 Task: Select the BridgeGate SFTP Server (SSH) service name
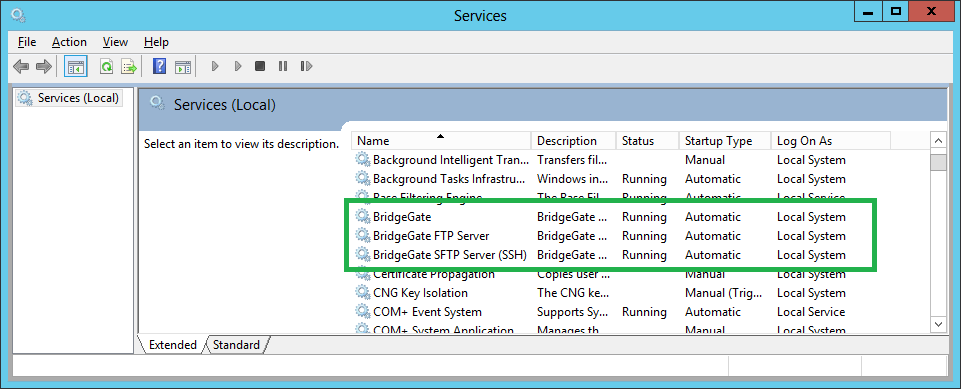(450, 255)
